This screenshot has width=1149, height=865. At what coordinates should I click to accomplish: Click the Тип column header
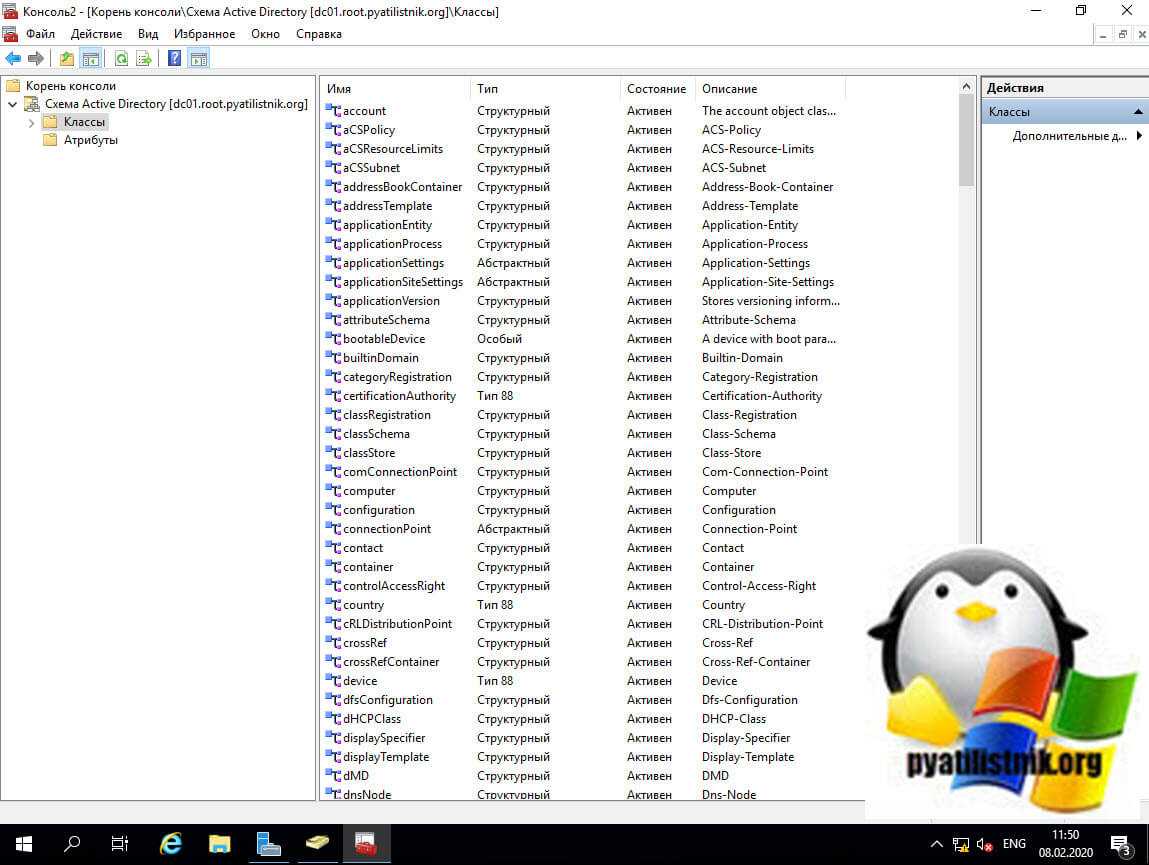click(x=545, y=89)
